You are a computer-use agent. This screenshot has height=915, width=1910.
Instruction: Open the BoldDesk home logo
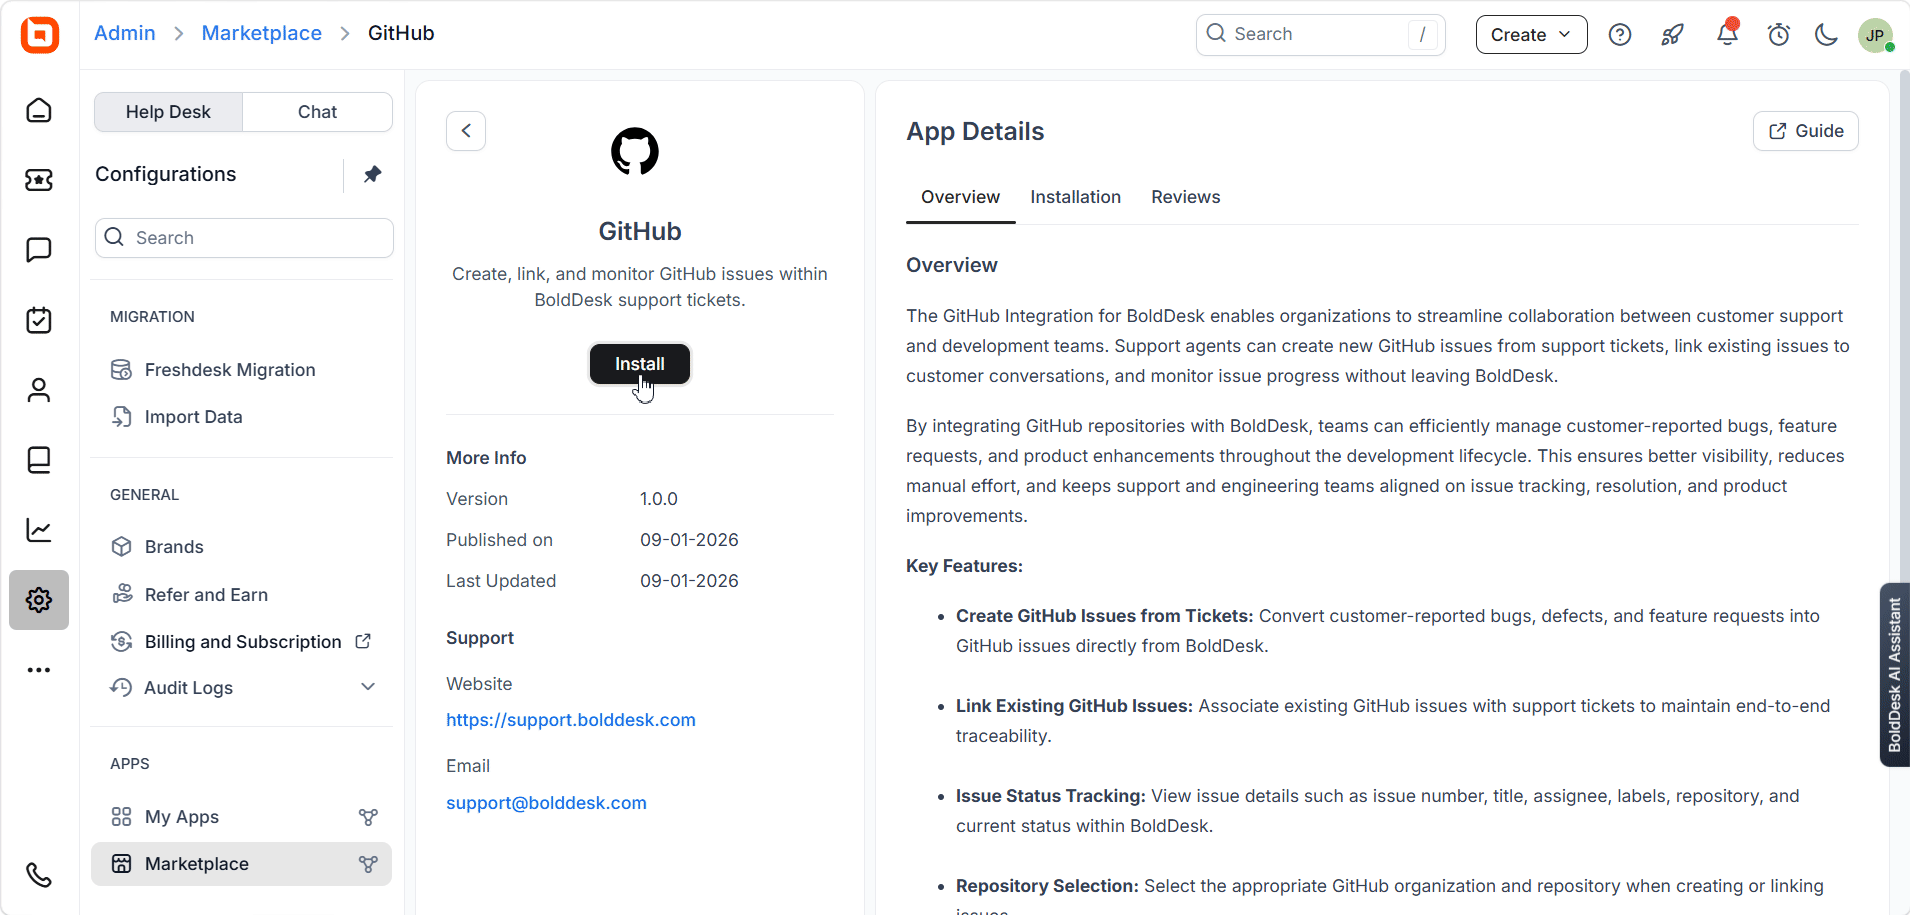tap(40, 34)
